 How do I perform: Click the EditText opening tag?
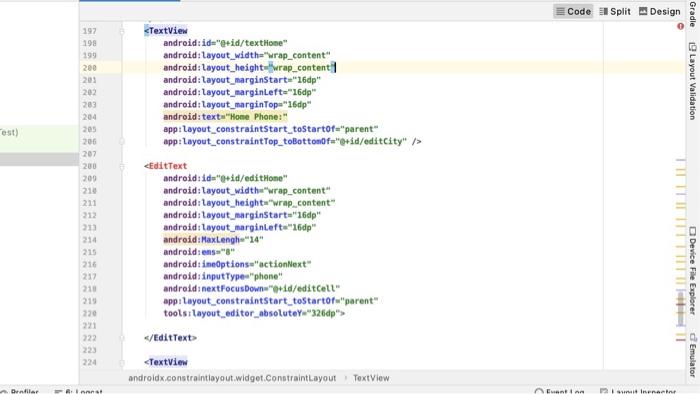[166, 166]
